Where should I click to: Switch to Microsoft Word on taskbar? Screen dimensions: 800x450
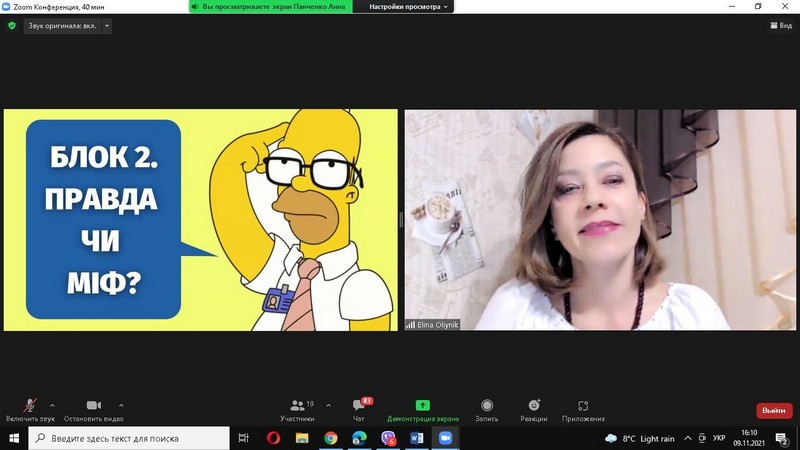coord(417,438)
